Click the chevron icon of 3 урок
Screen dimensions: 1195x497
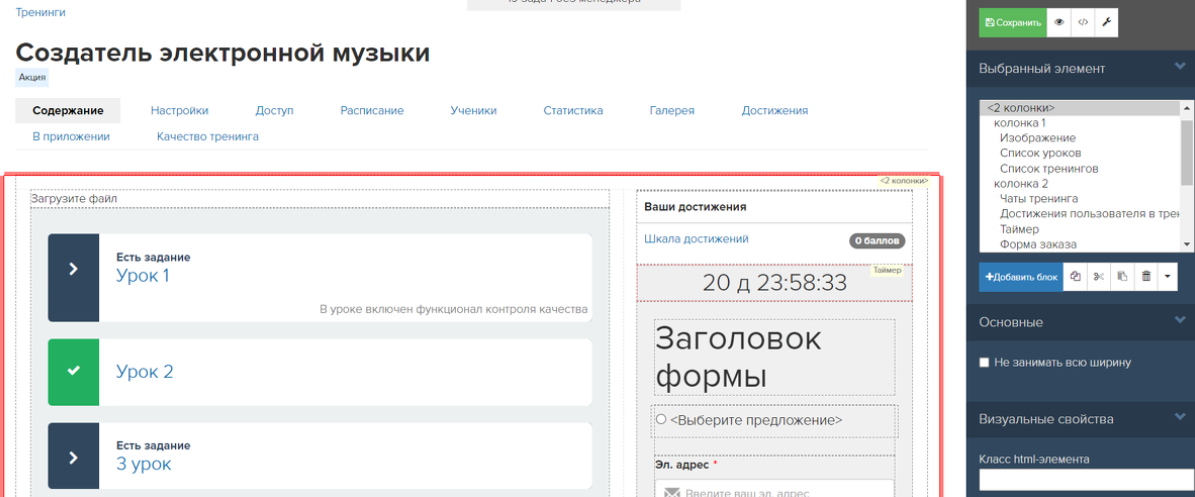click(x=73, y=456)
